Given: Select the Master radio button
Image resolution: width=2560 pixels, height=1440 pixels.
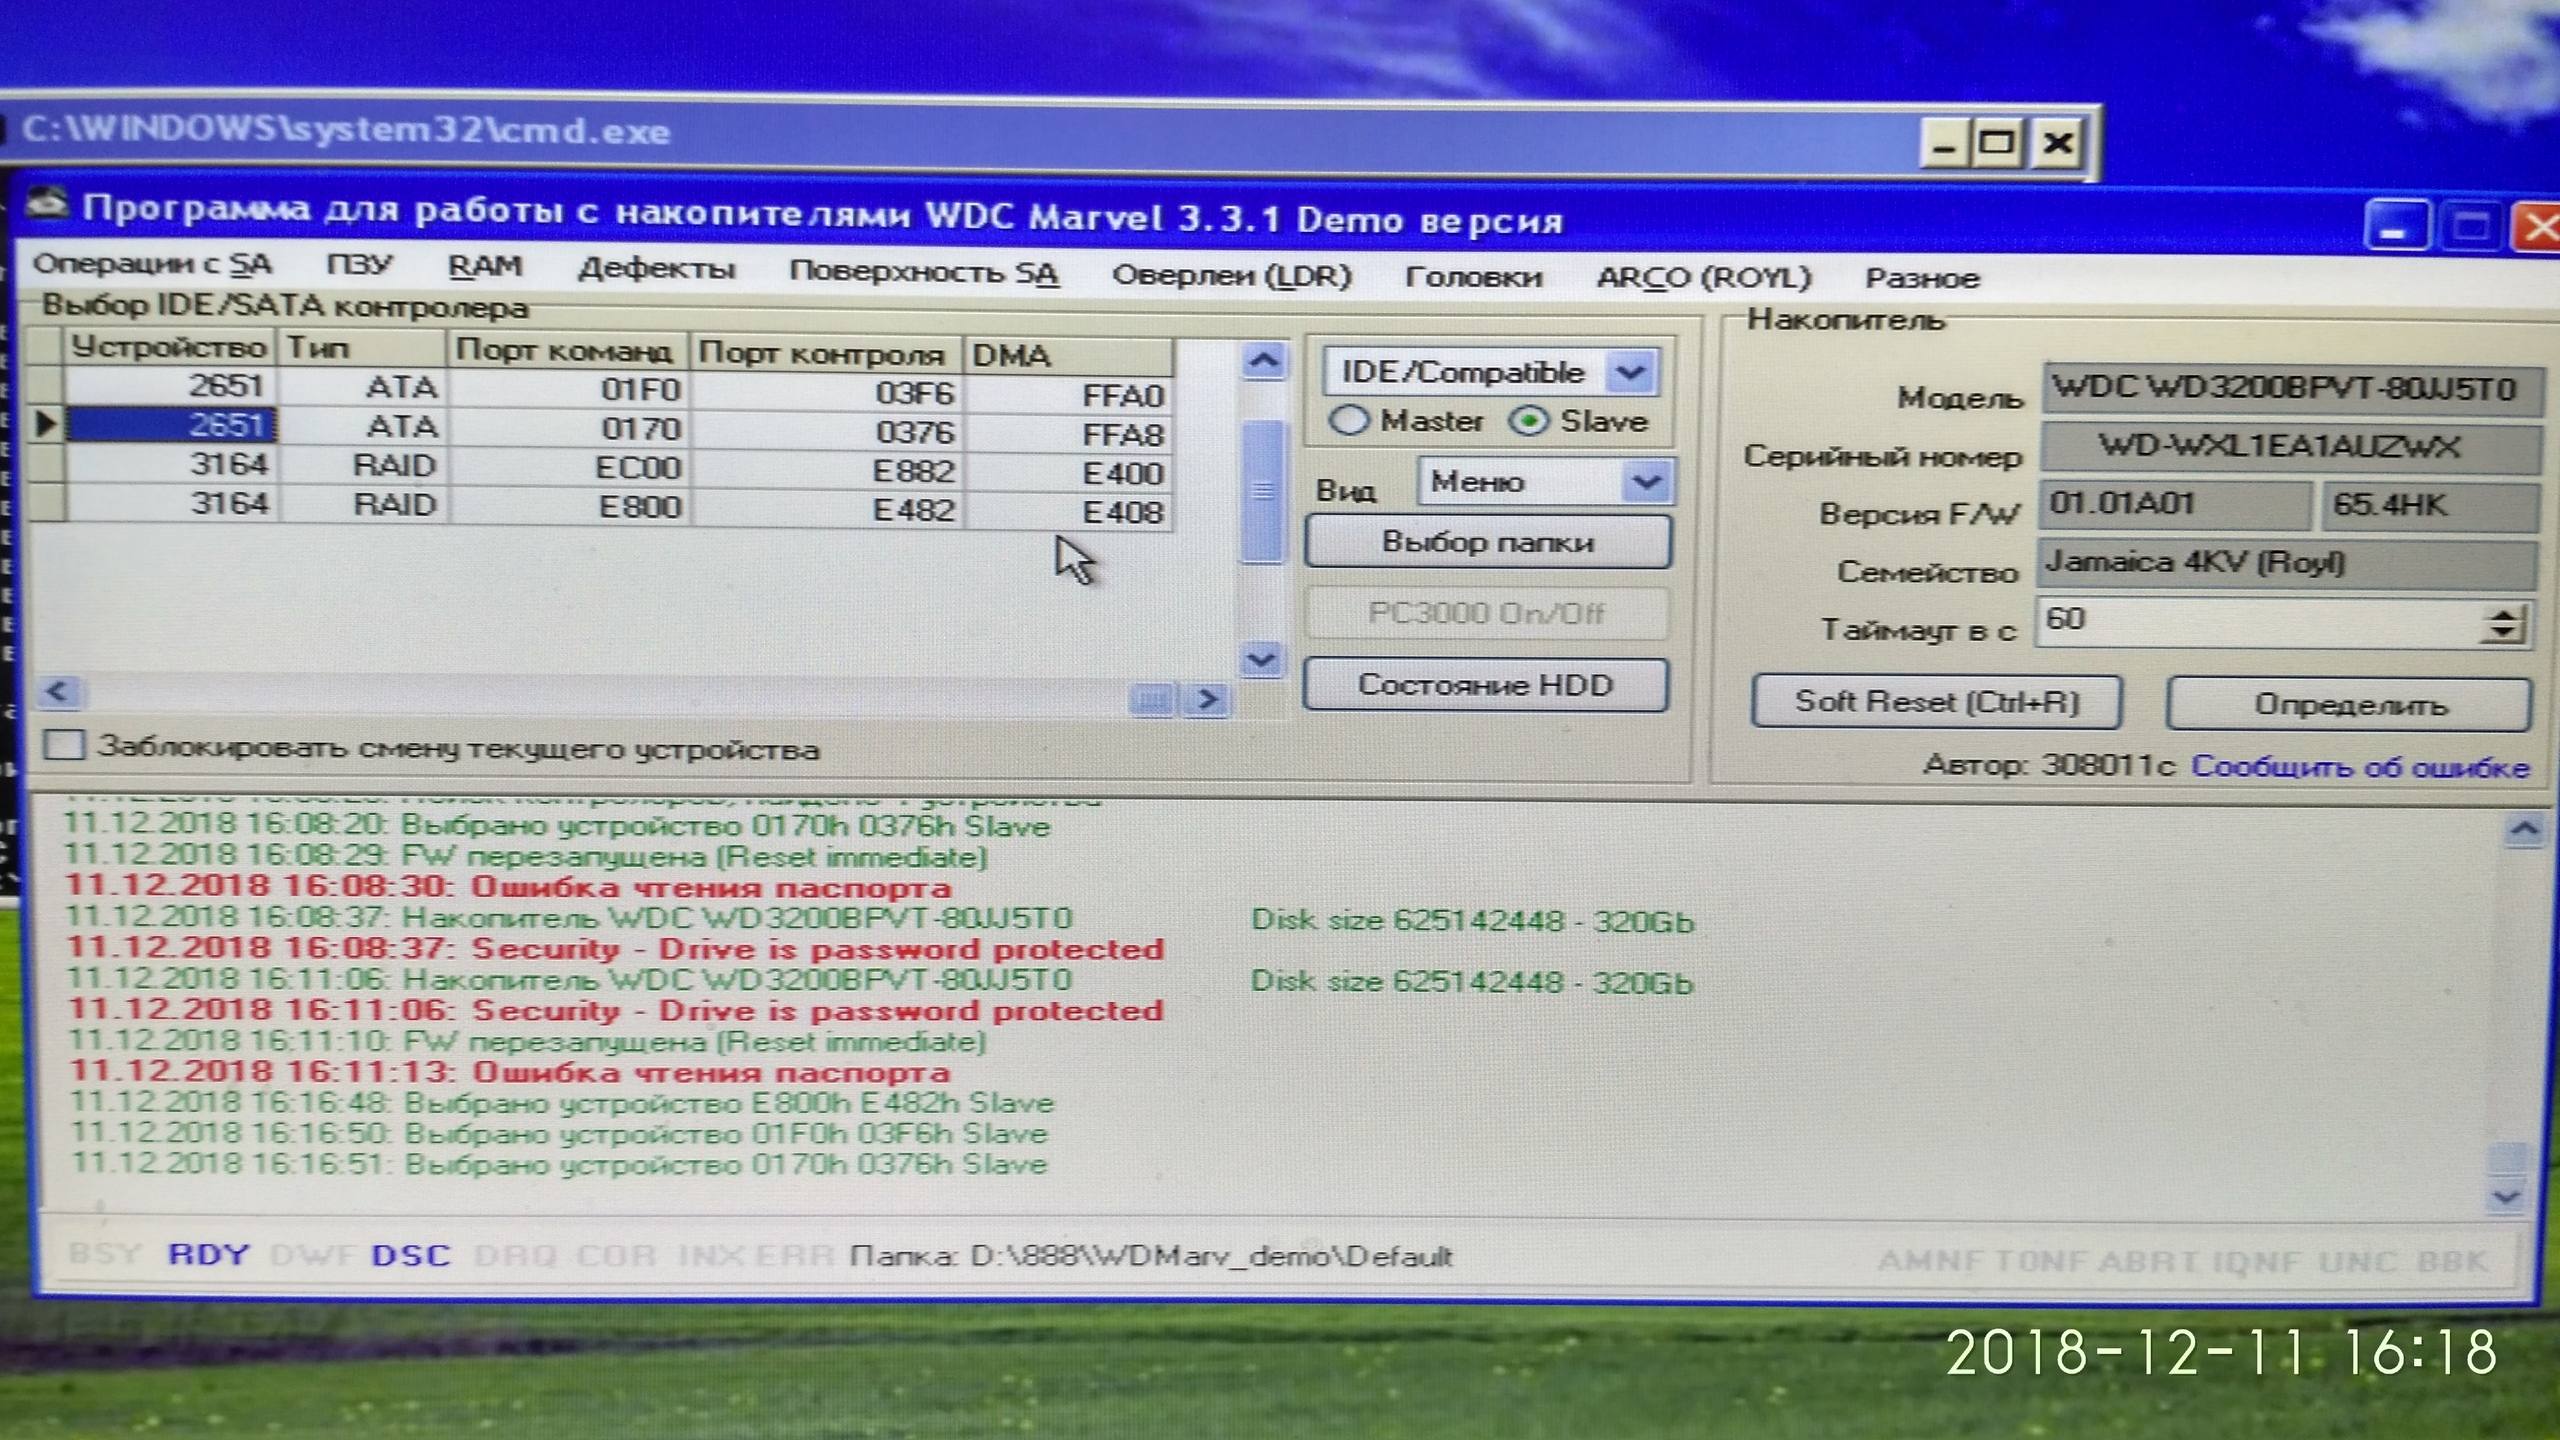Looking at the screenshot, I should [1348, 420].
